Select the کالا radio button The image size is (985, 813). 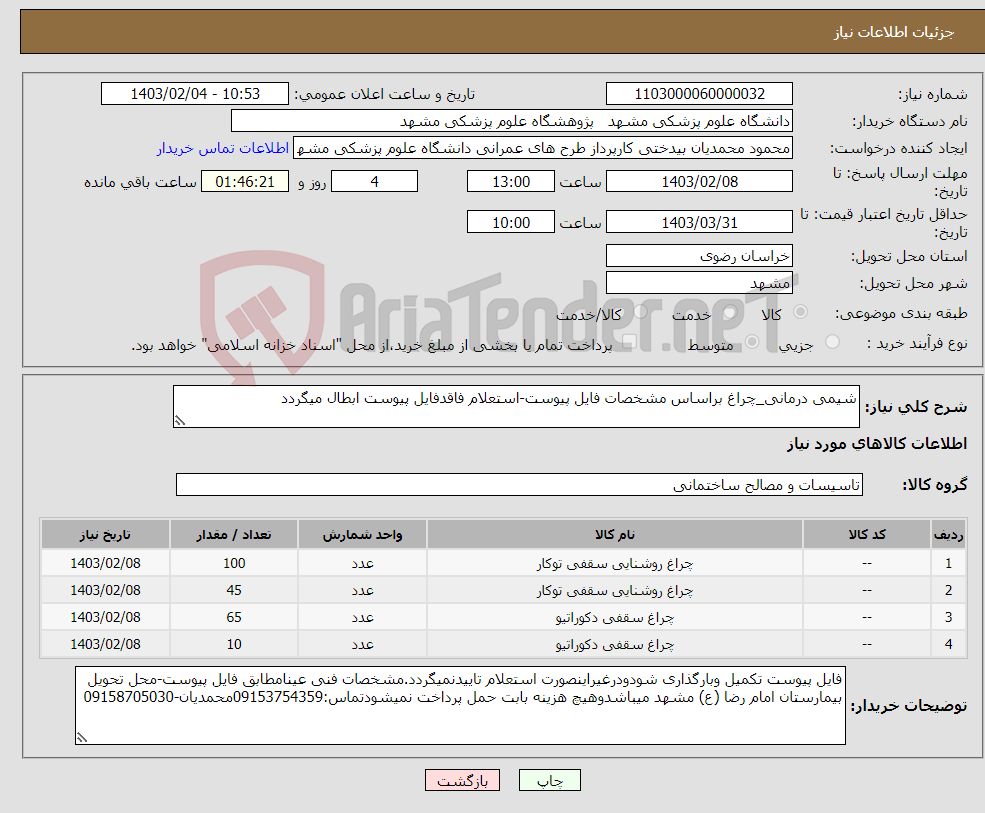pyautogui.click(x=800, y=312)
